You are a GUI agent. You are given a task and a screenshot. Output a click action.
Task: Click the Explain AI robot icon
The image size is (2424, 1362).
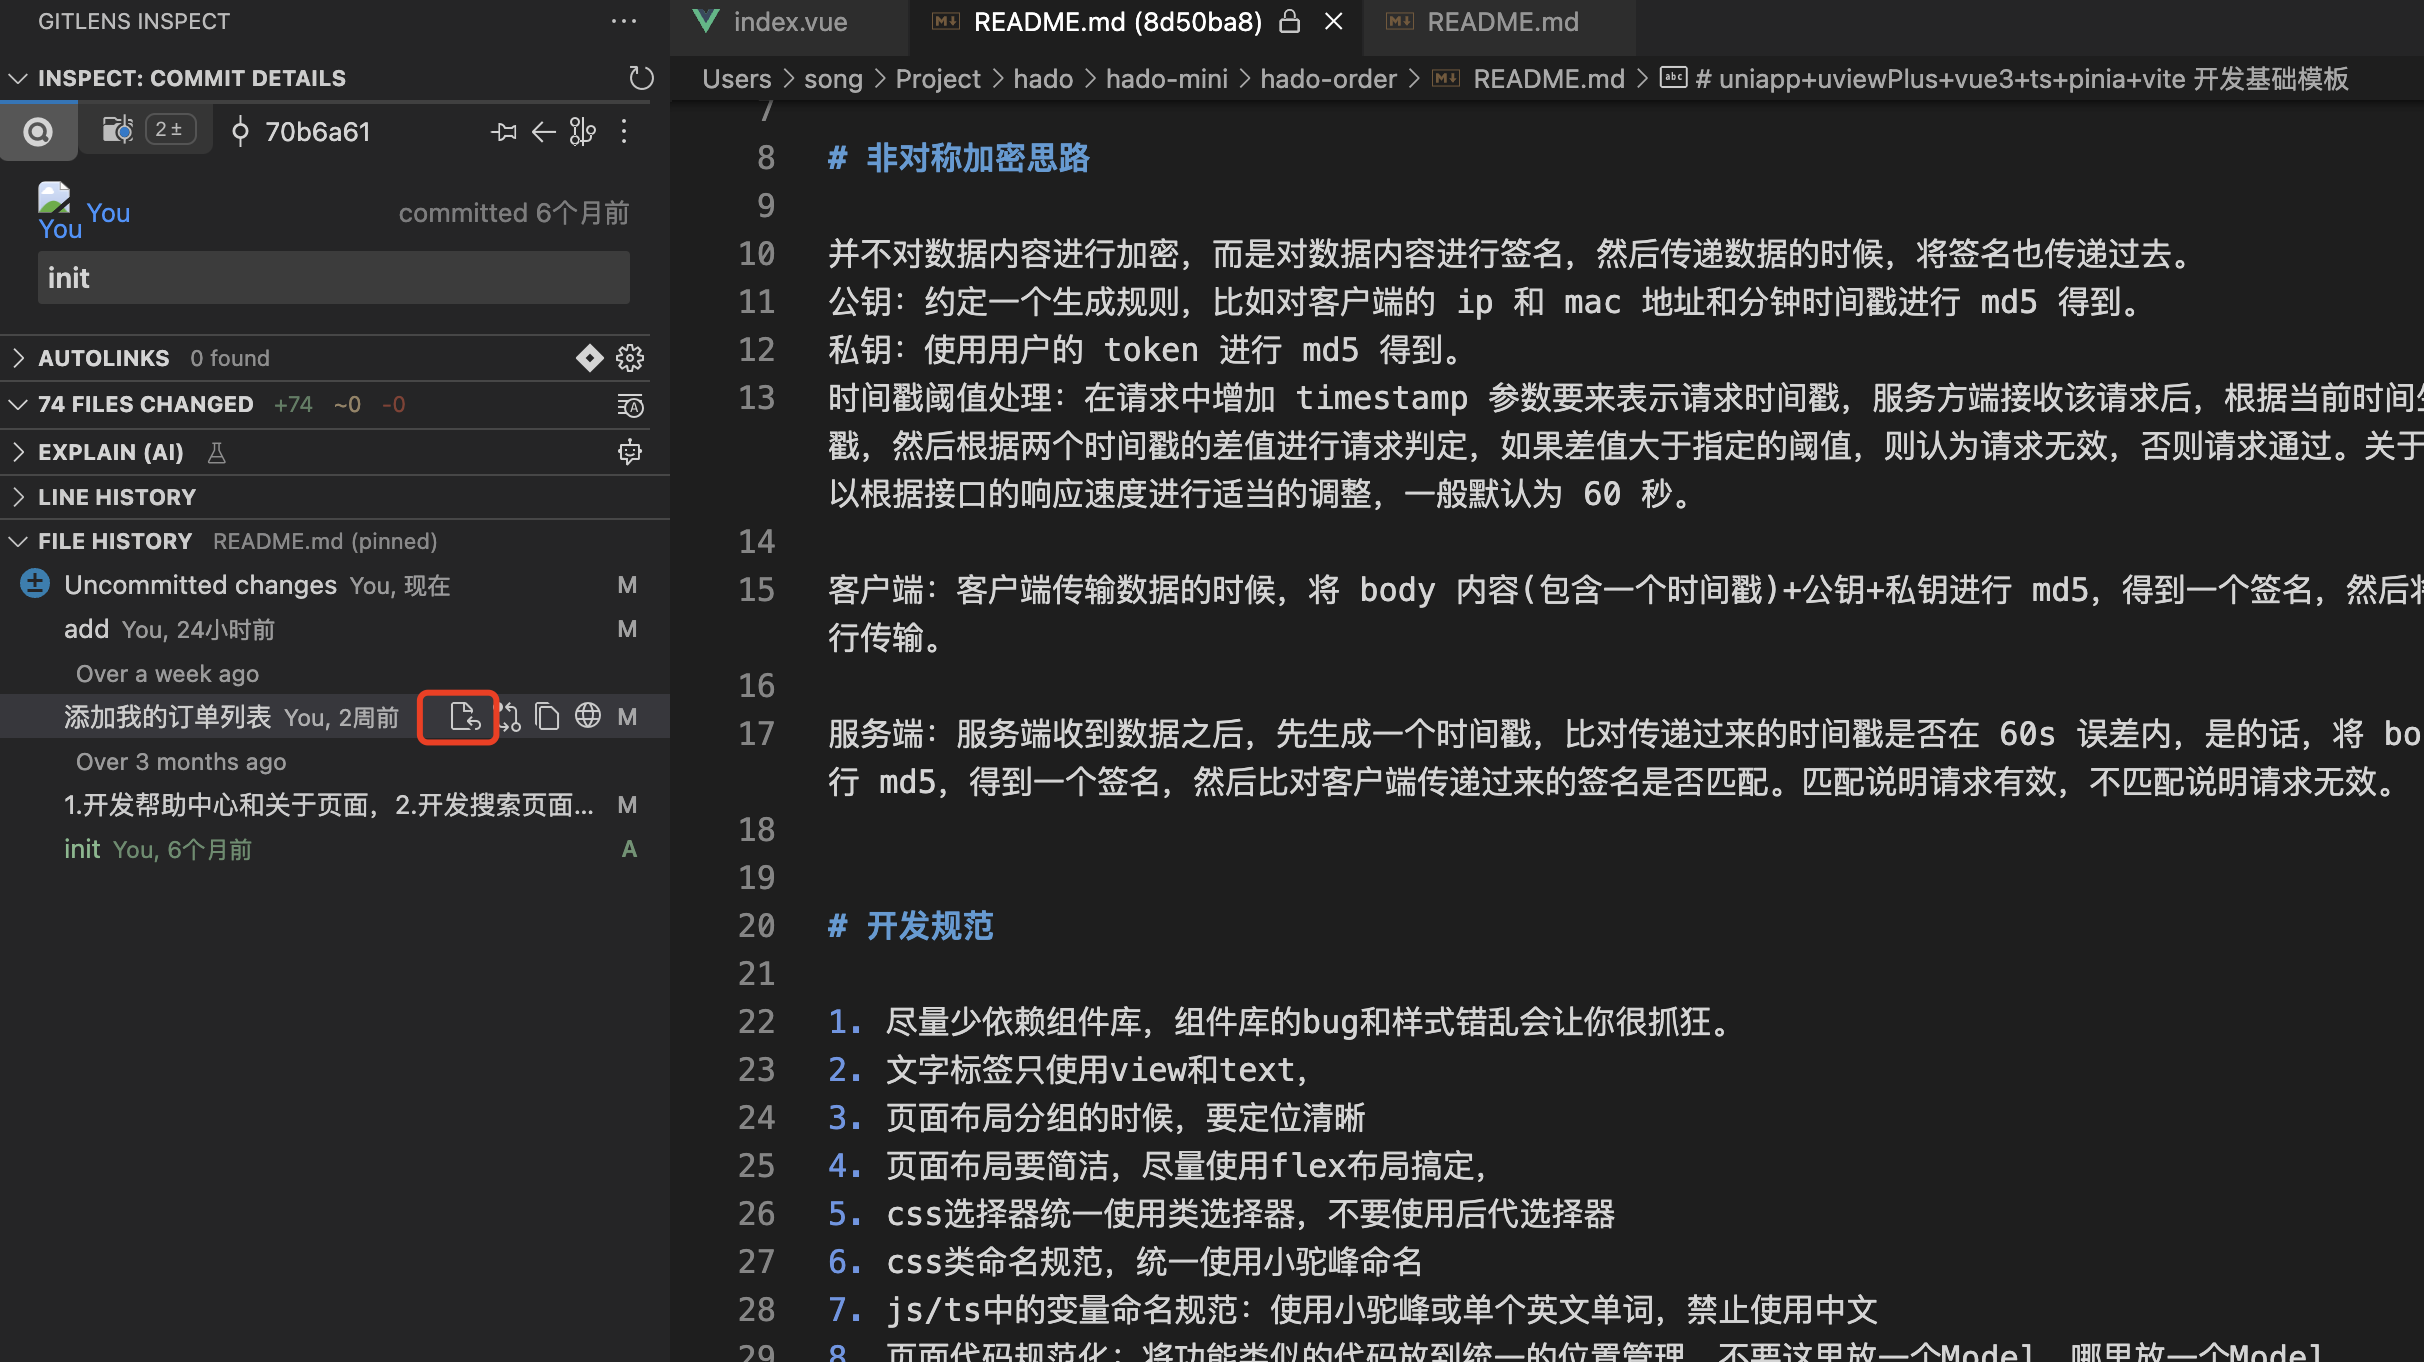click(629, 452)
